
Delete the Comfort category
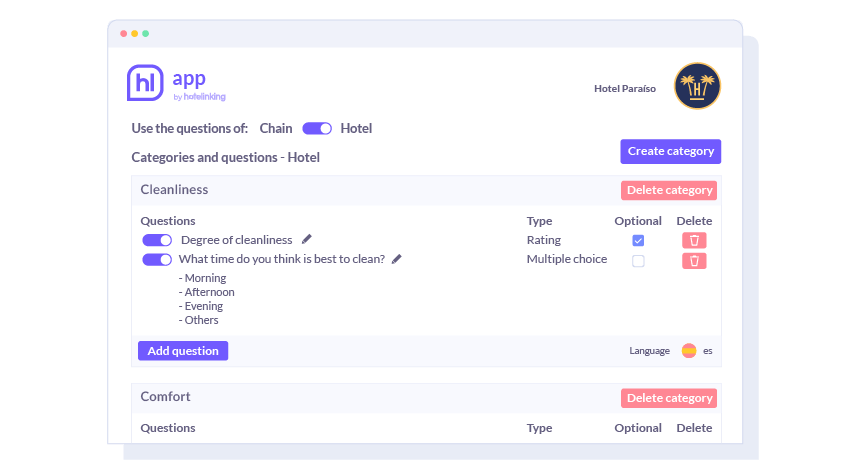pyautogui.click(x=669, y=398)
